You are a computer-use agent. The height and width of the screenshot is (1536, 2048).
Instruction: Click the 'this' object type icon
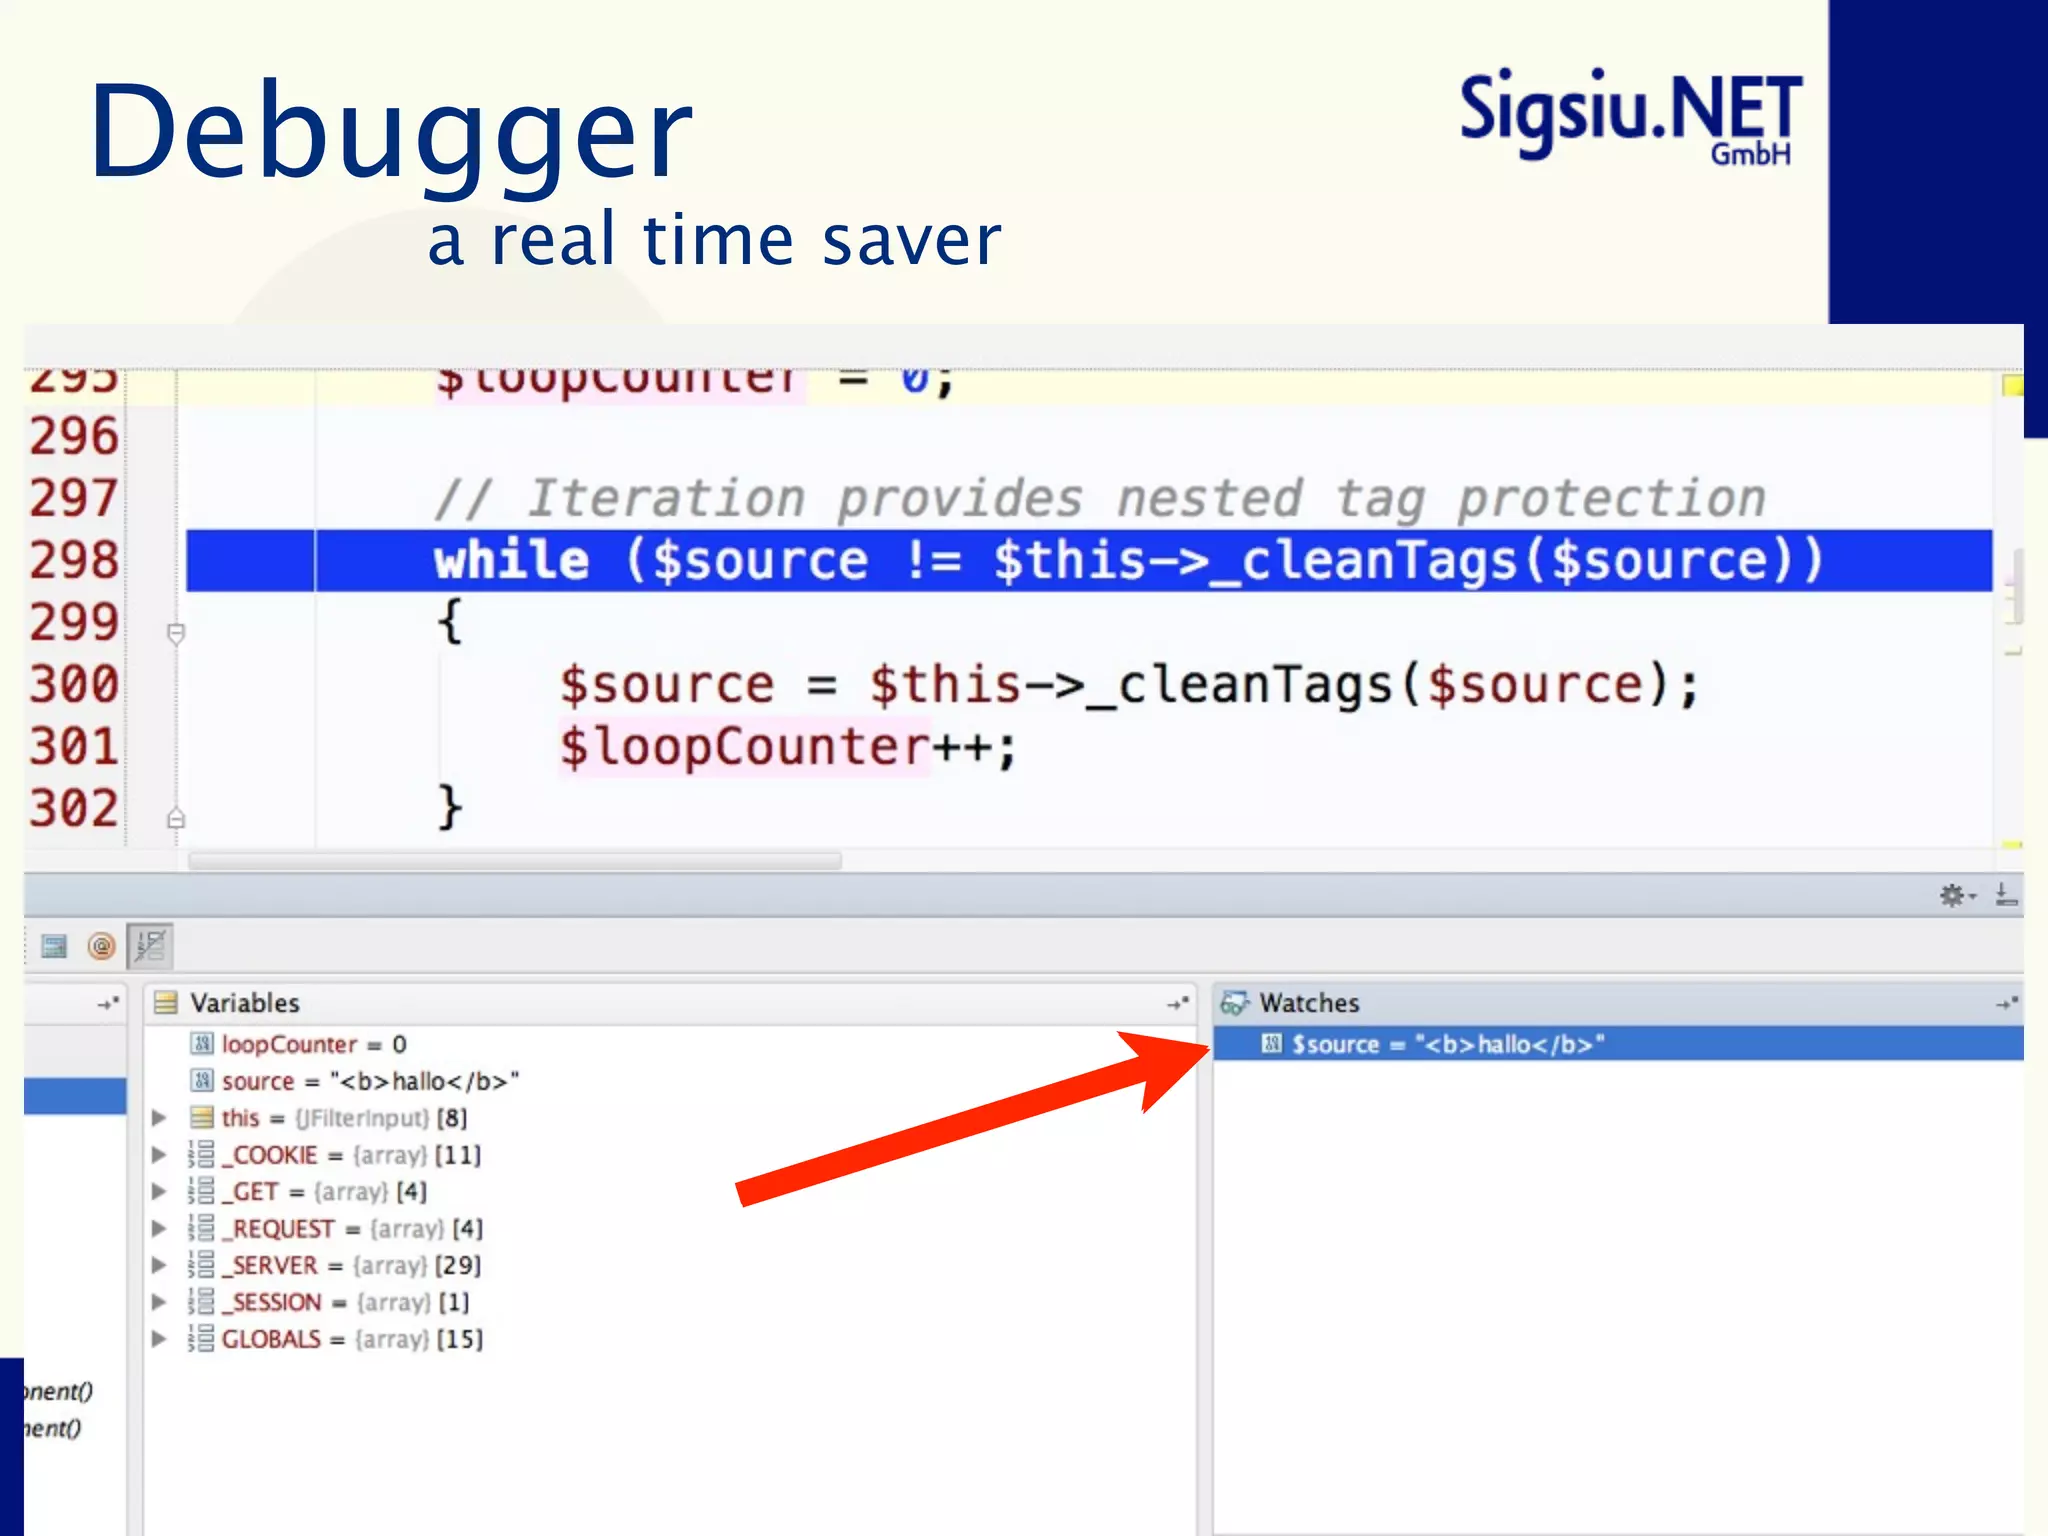click(202, 1118)
